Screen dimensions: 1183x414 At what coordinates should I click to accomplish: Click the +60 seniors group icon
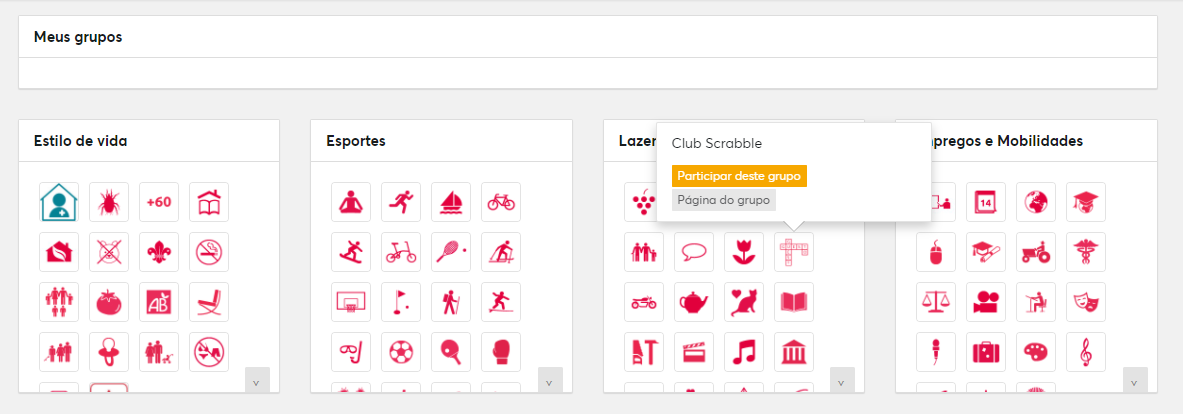tap(159, 202)
